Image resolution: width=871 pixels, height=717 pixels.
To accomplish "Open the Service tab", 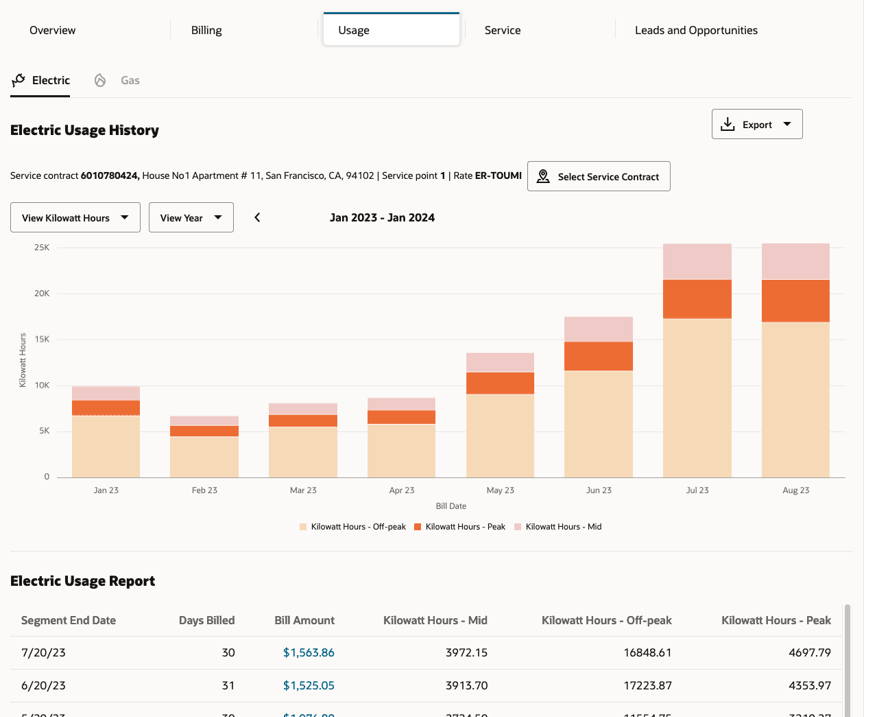I will (x=502, y=31).
